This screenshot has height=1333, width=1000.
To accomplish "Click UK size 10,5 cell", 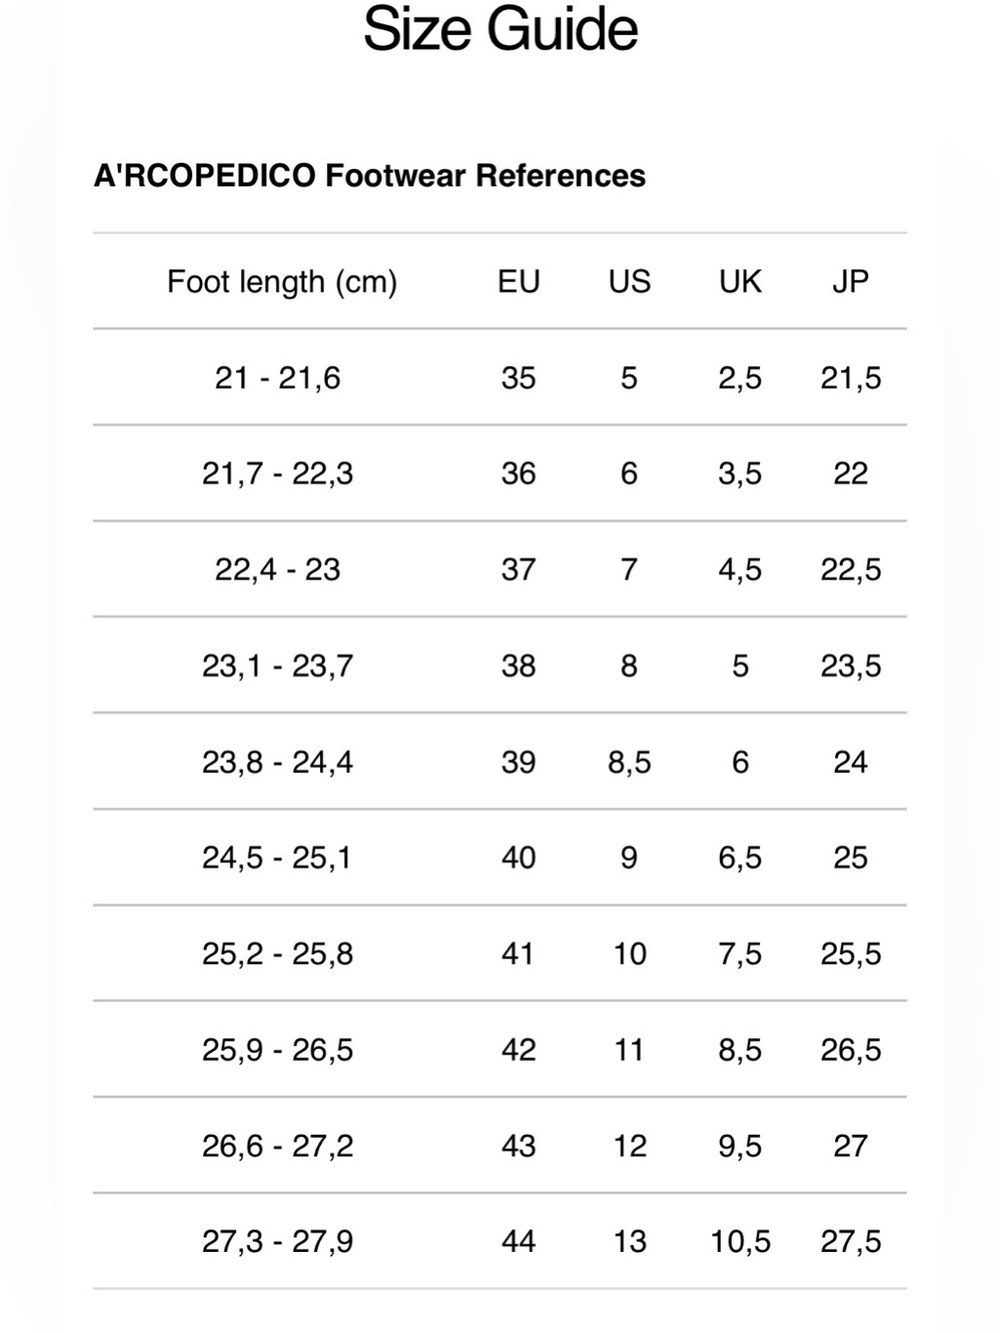I will (x=740, y=1242).
